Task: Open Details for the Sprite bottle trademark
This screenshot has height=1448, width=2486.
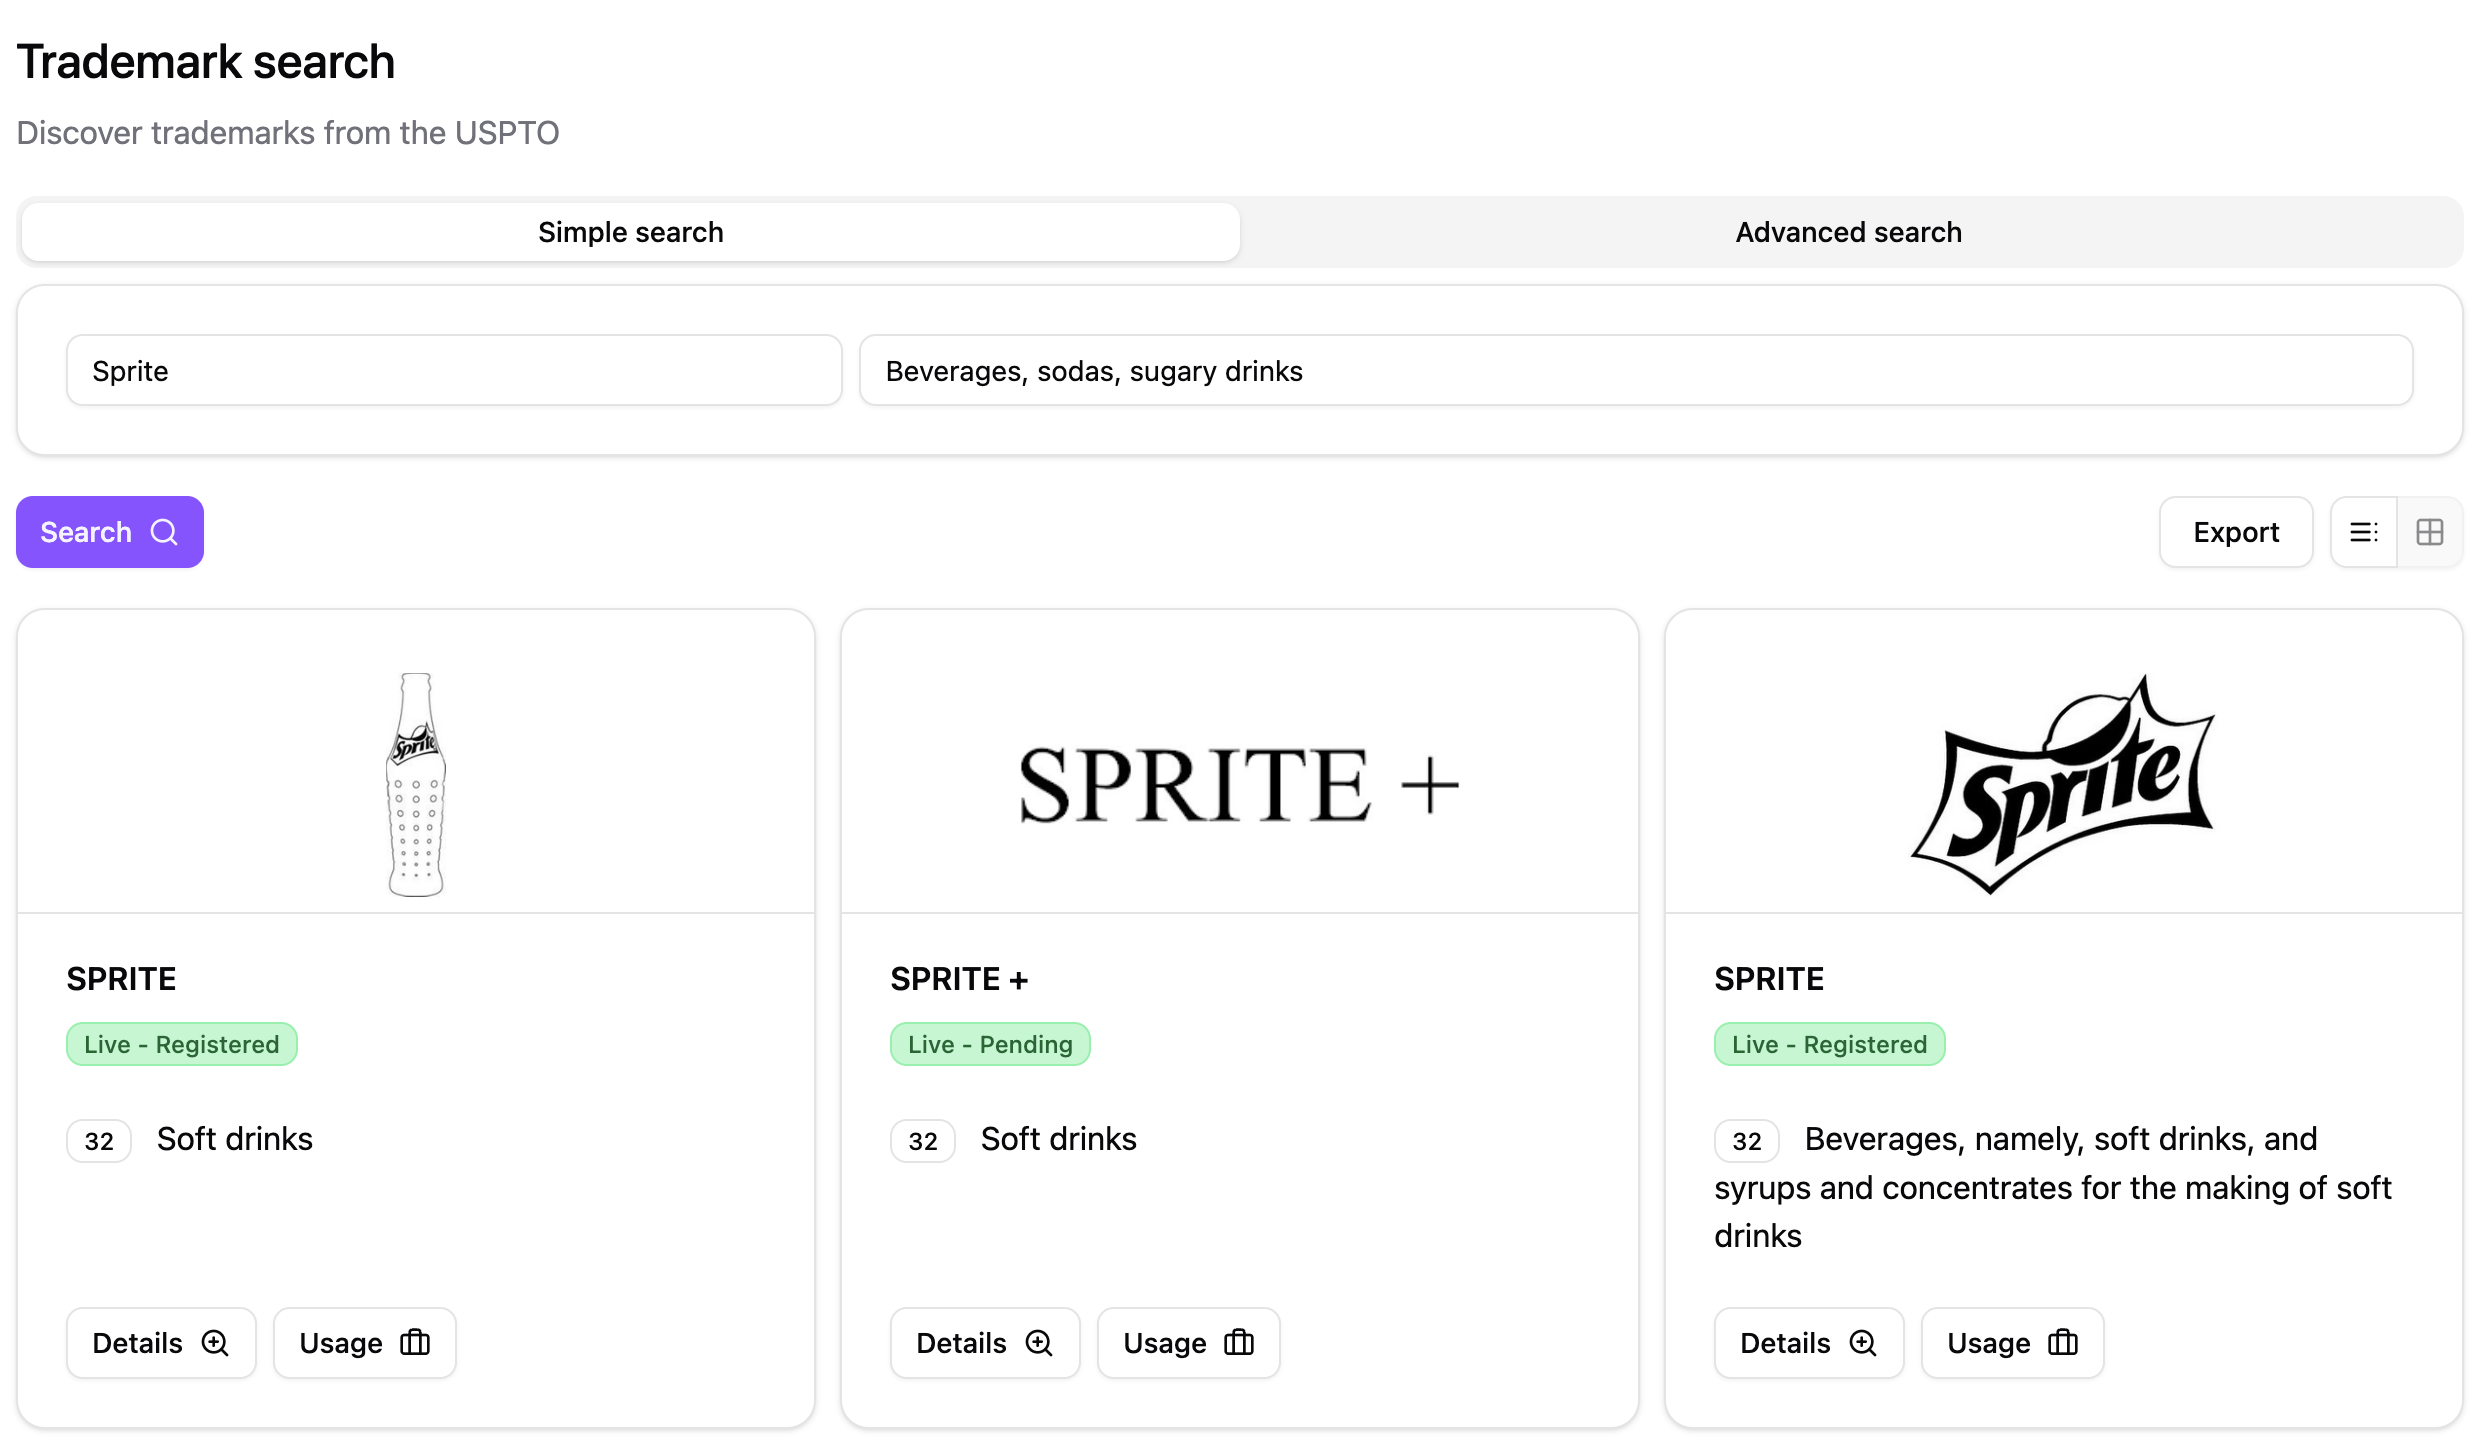Action: pyautogui.click(x=161, y=1343)
